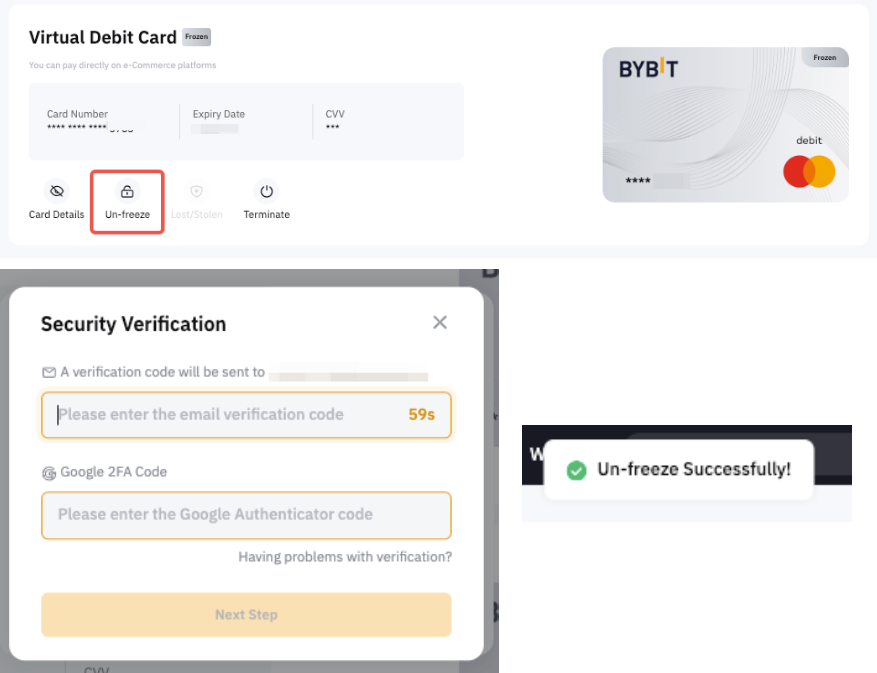Click the BYBIT logo on the card
Image resolution: width=877 pixels, height=673 pixels.
tap(648, 69)
